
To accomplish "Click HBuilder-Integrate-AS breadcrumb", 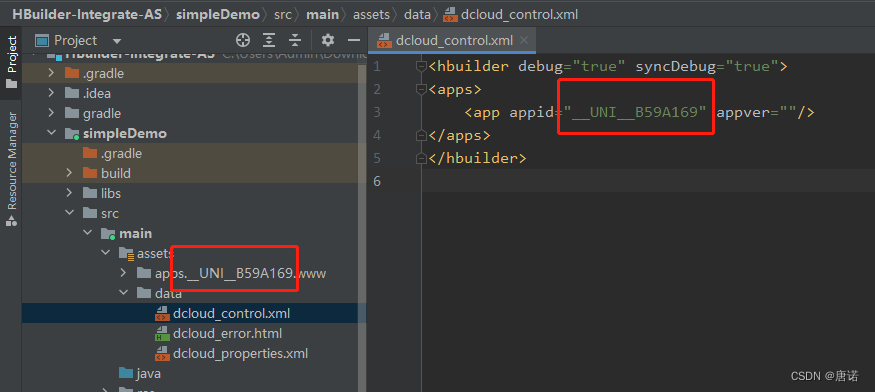I will tap(86, 15).
